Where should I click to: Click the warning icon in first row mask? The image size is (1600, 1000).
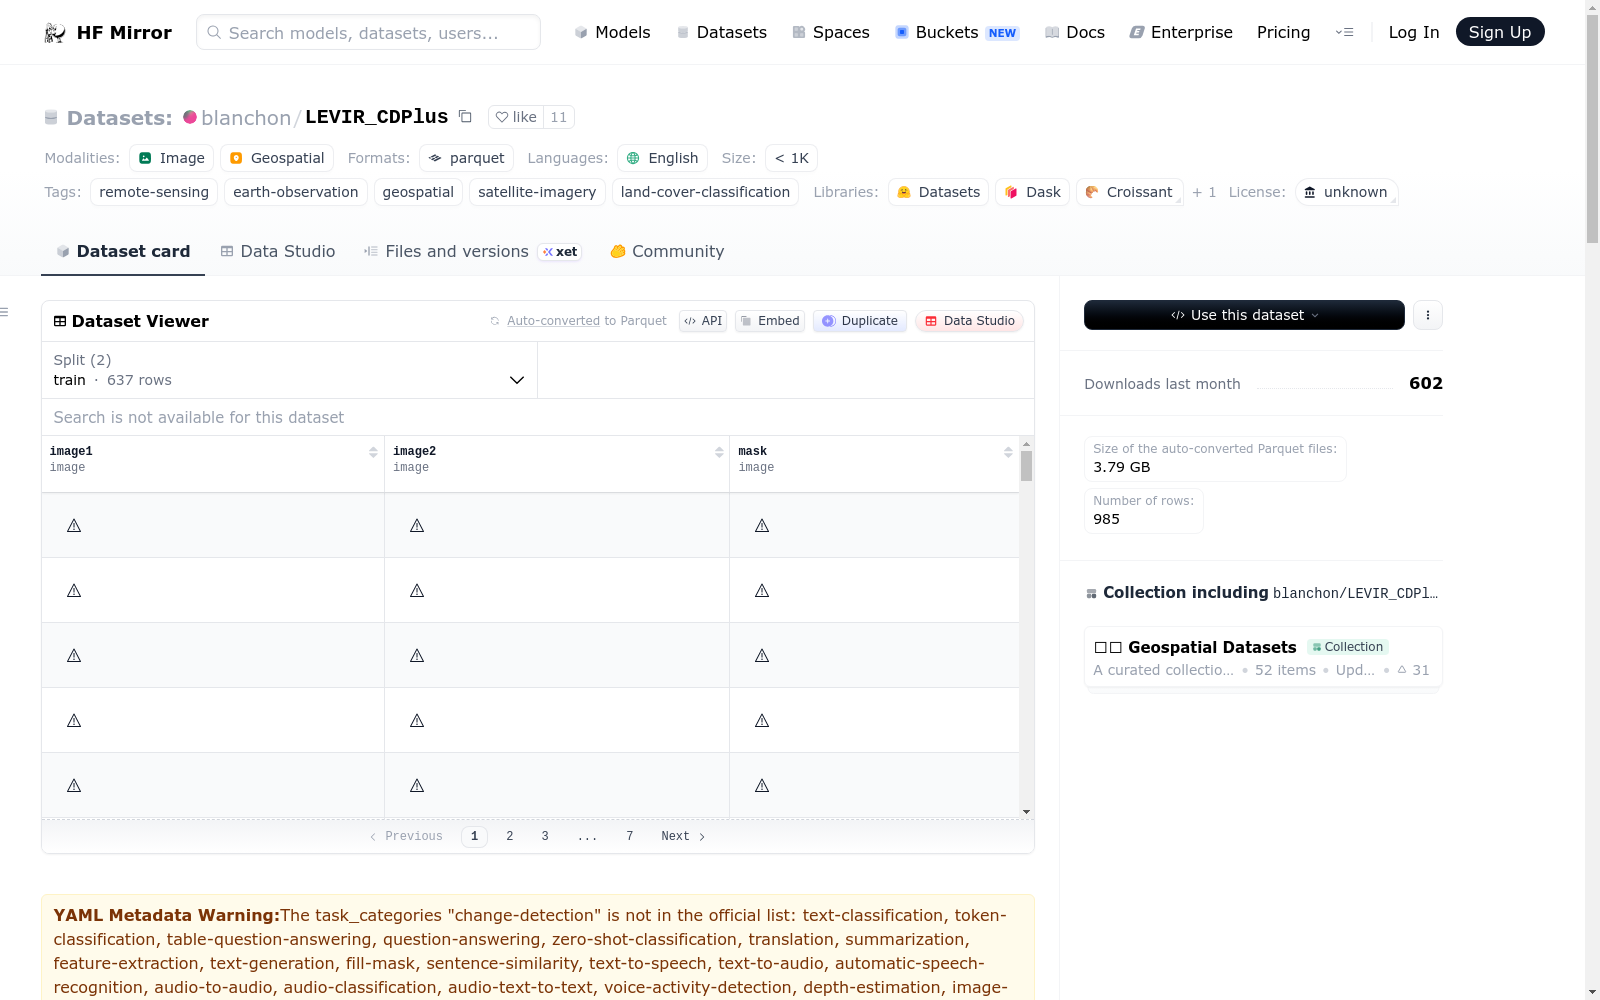[x=762, y=526]
